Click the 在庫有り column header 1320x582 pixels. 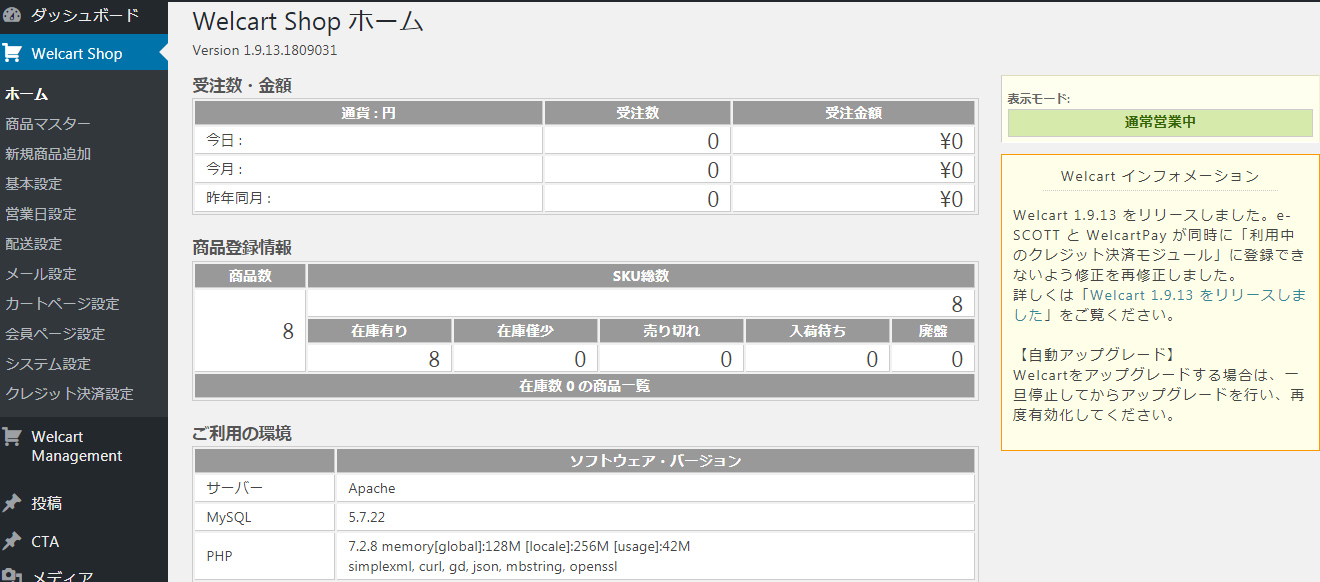(379, 331)
